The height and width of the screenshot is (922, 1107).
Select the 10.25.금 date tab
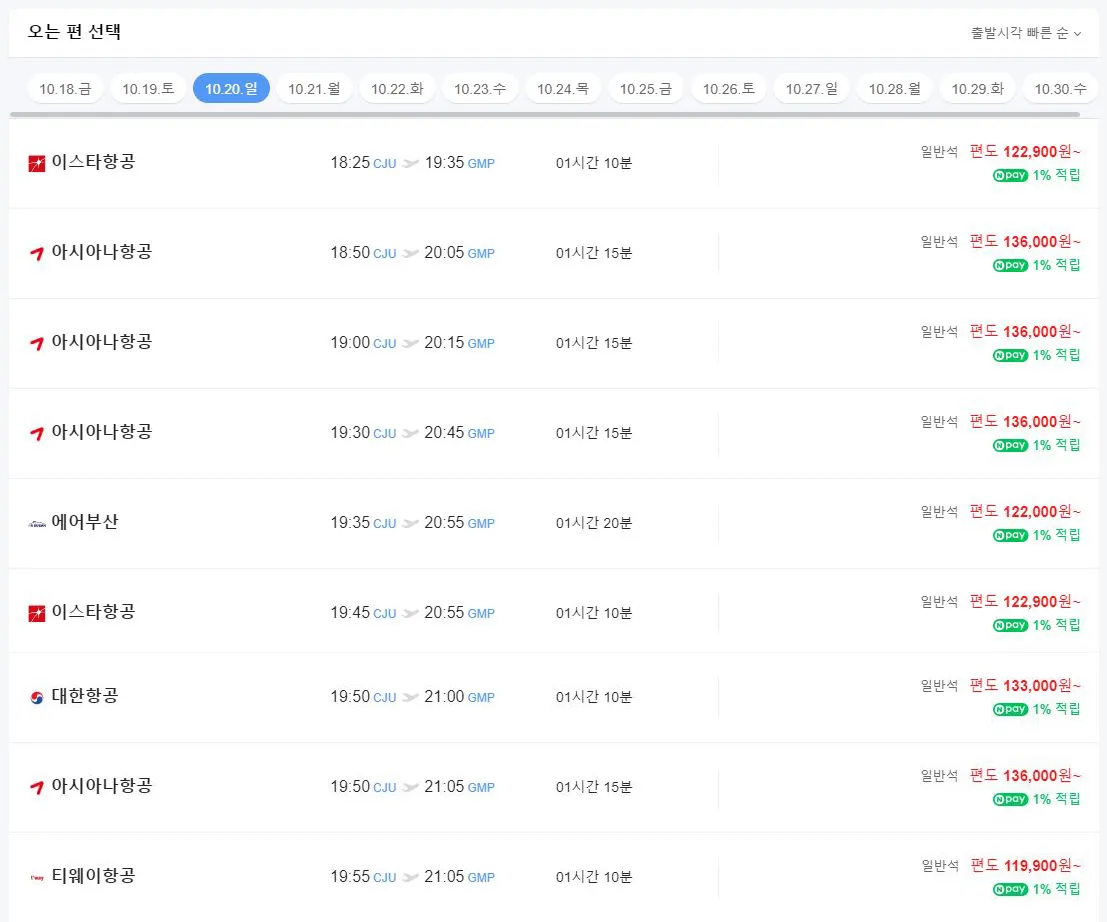pos(646,88)
